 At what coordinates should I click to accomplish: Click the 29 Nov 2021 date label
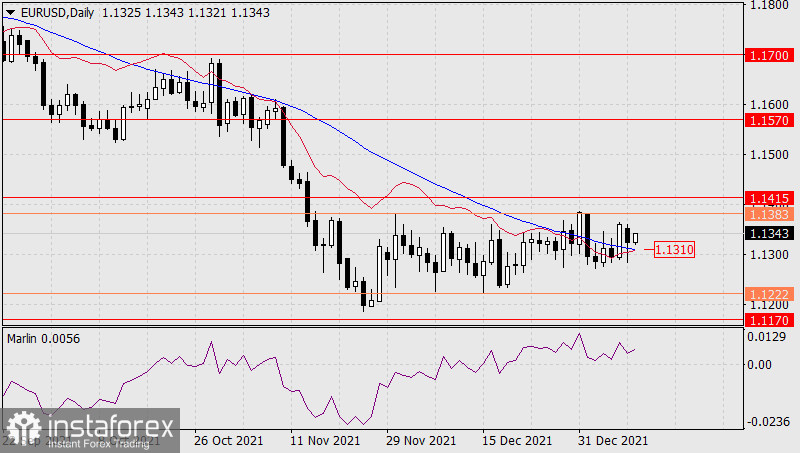[421, 440]
